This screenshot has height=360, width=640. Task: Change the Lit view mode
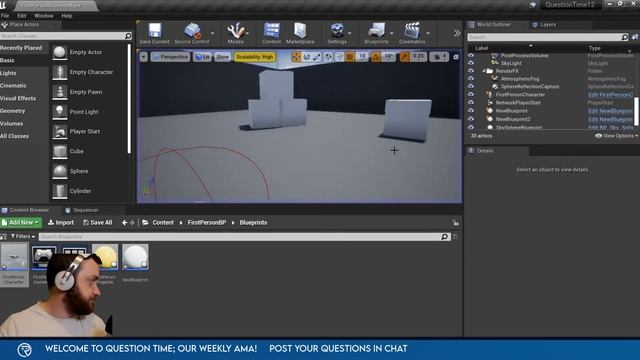pyautogui.click(x=202, y=57)
